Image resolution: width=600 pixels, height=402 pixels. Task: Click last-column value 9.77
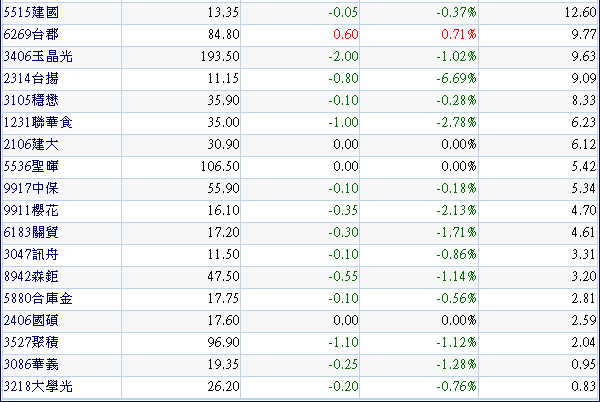(x=584, y=35)
